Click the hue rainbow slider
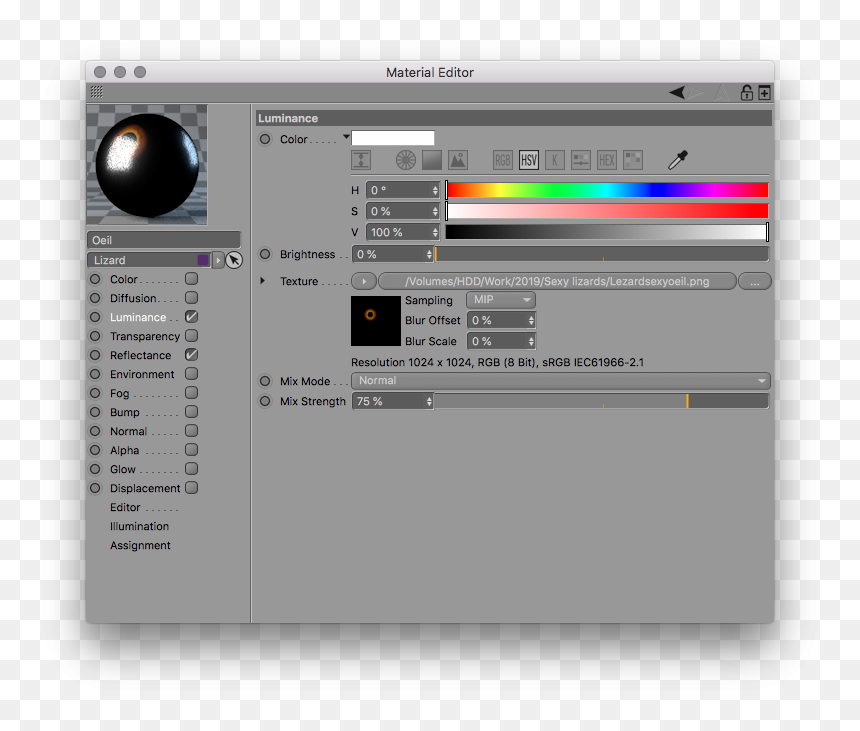 pos(607,190)
